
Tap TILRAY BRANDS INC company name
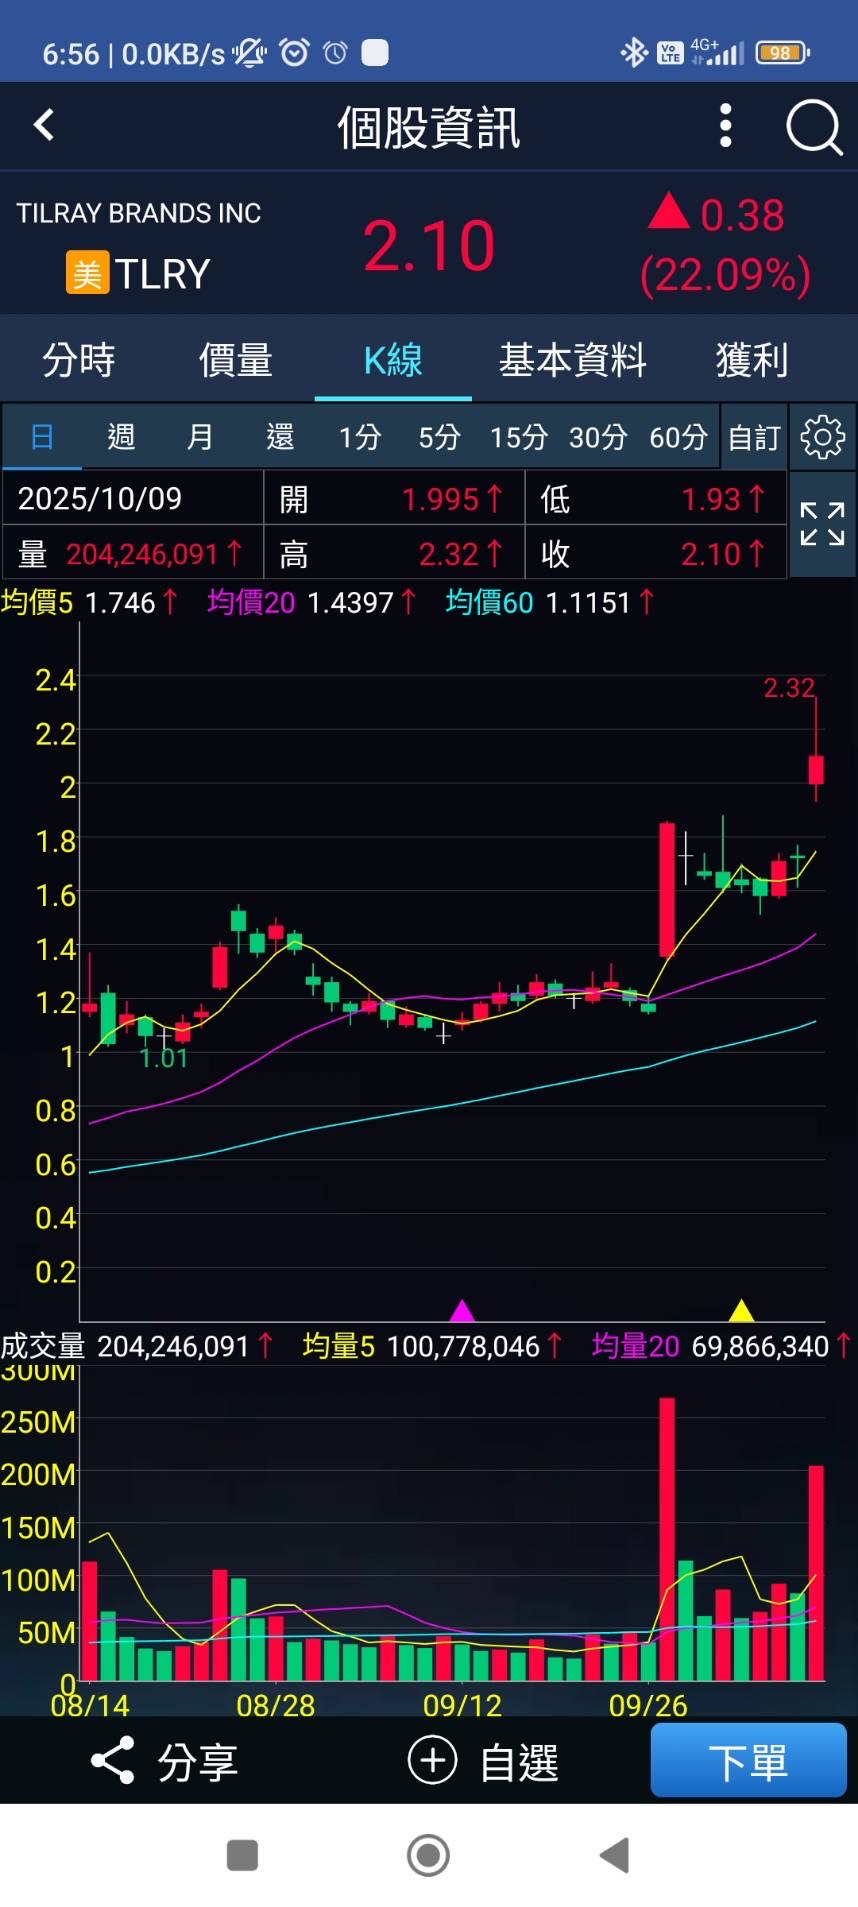[139, 213]
